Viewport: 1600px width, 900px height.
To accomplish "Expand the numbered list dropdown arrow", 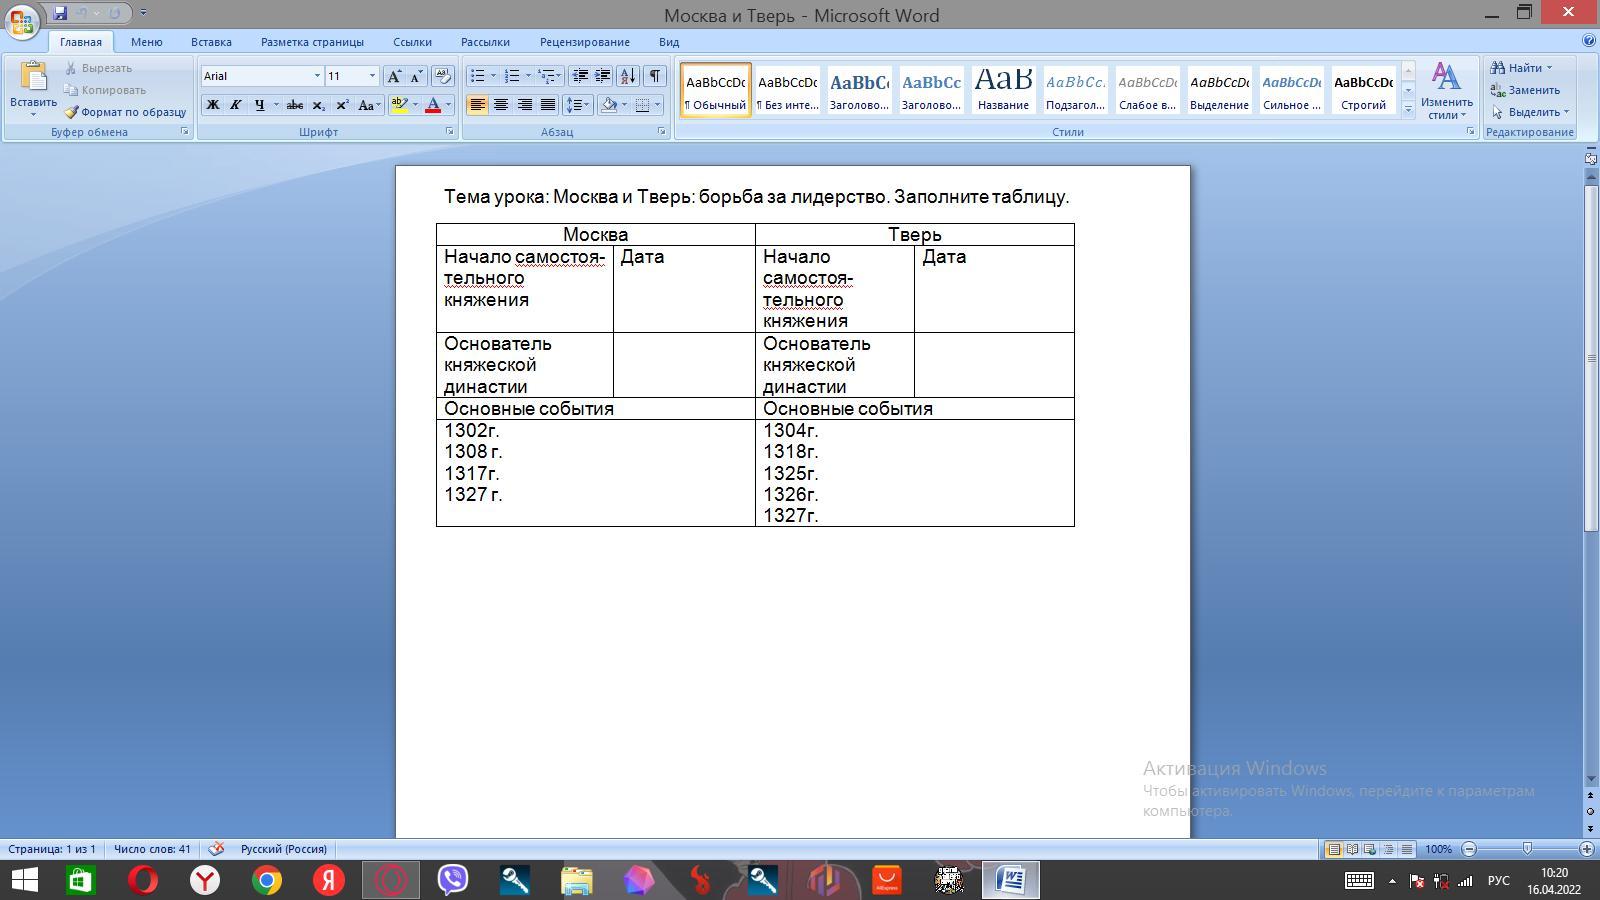I will [528, 76].
